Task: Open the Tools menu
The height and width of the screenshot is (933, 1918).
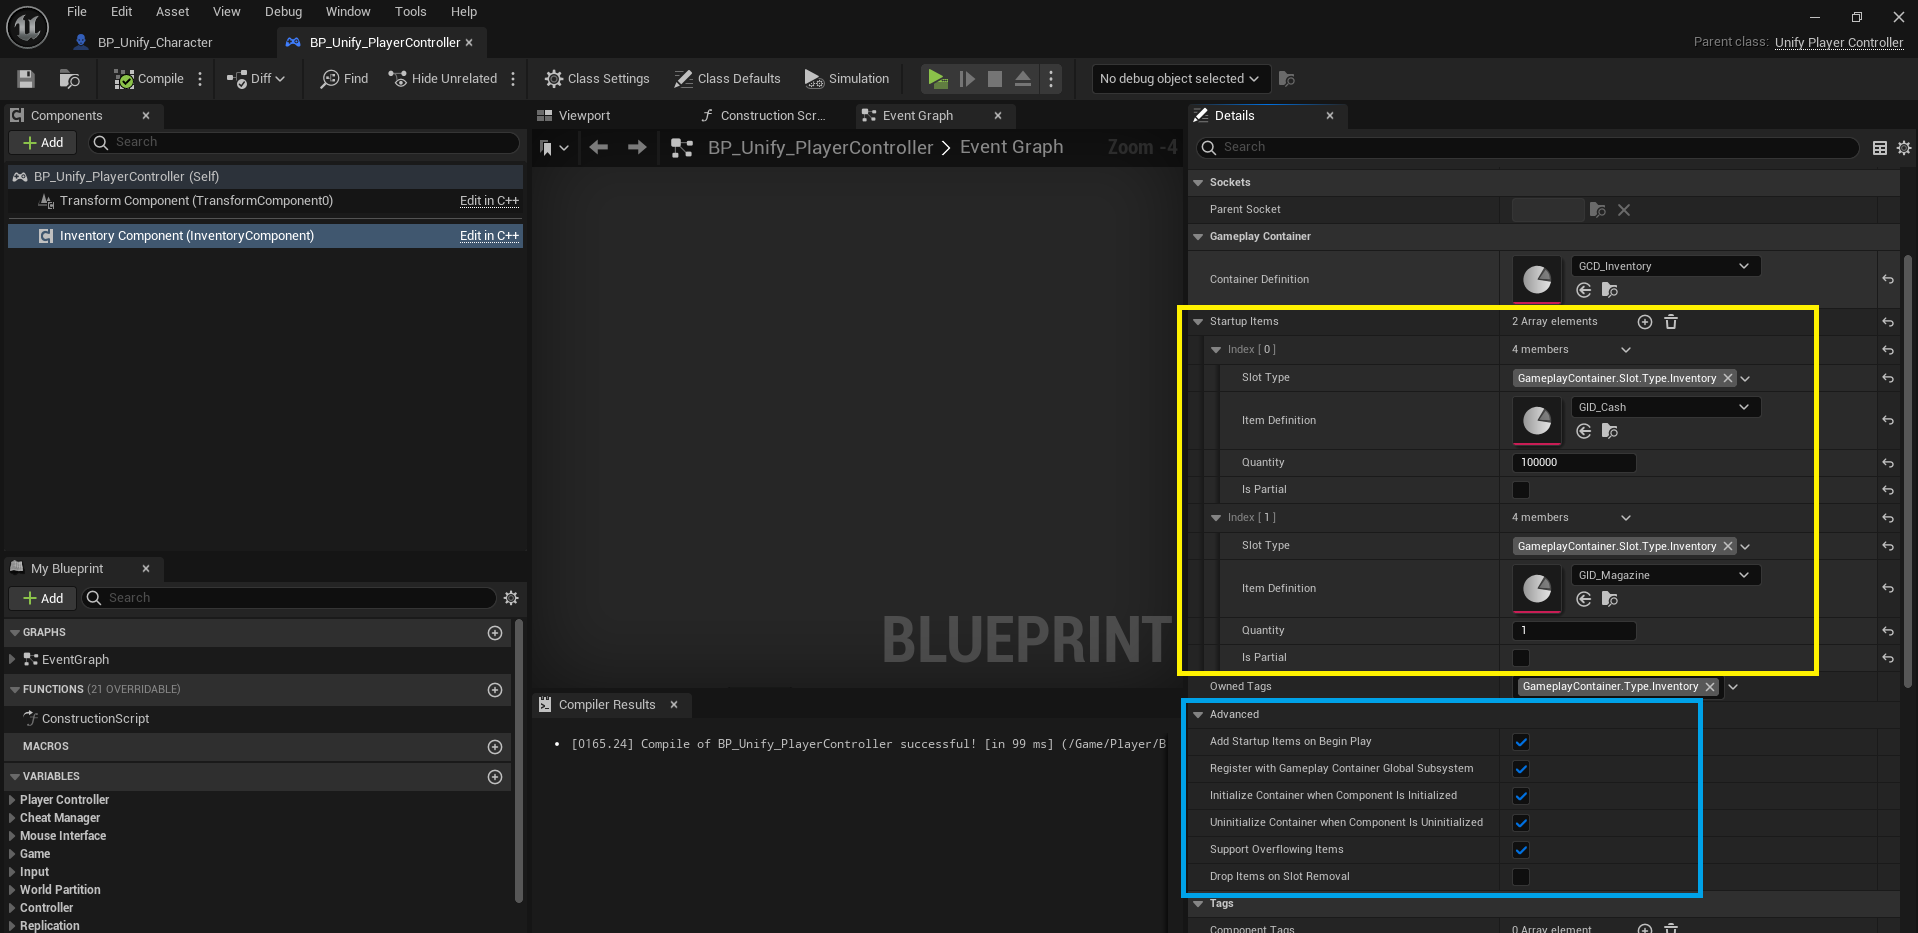Action: pos(410,12)
